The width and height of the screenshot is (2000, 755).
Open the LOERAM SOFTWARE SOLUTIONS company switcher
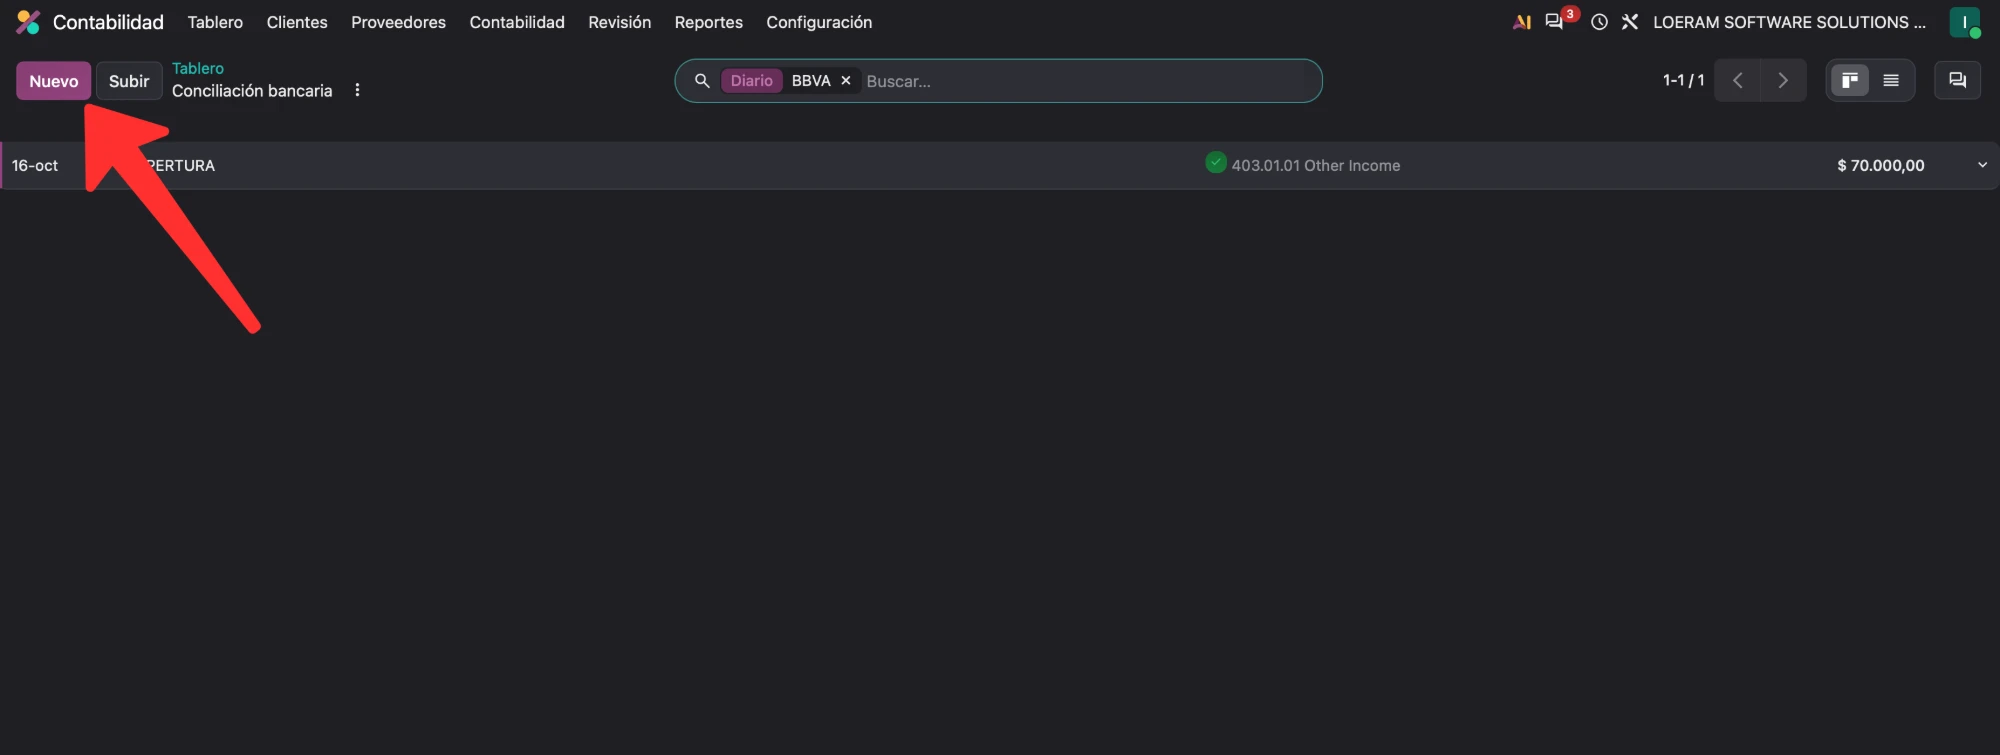click(x=1789, y=22)
